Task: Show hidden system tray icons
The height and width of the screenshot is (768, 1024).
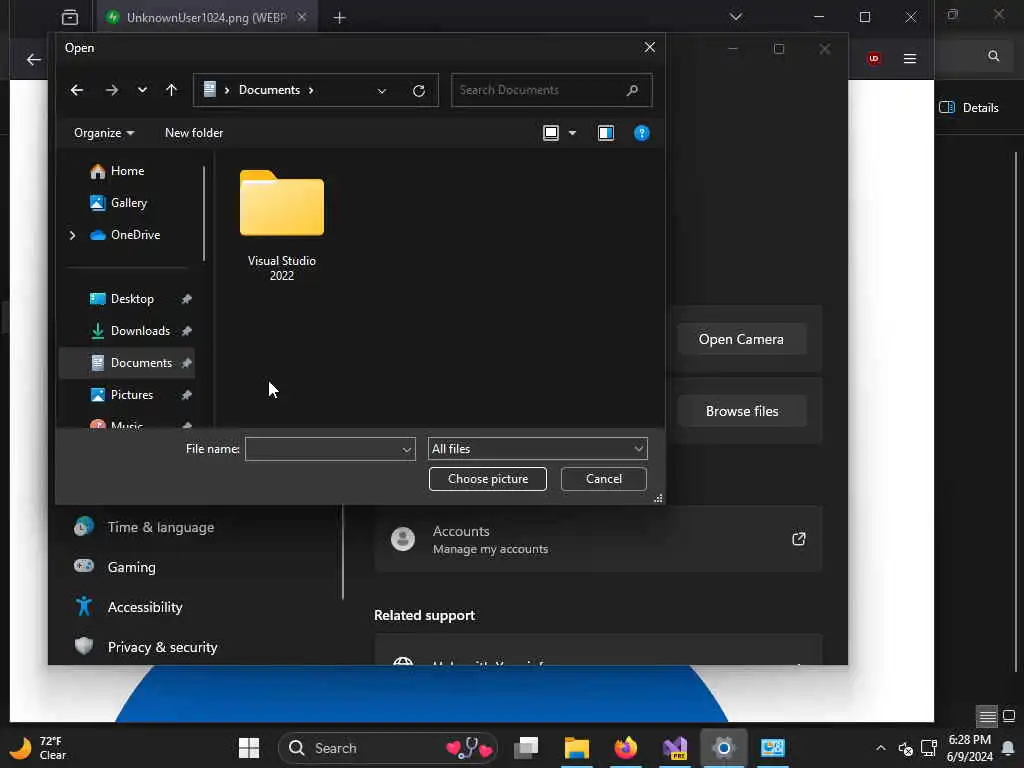Action: point(881,748)
